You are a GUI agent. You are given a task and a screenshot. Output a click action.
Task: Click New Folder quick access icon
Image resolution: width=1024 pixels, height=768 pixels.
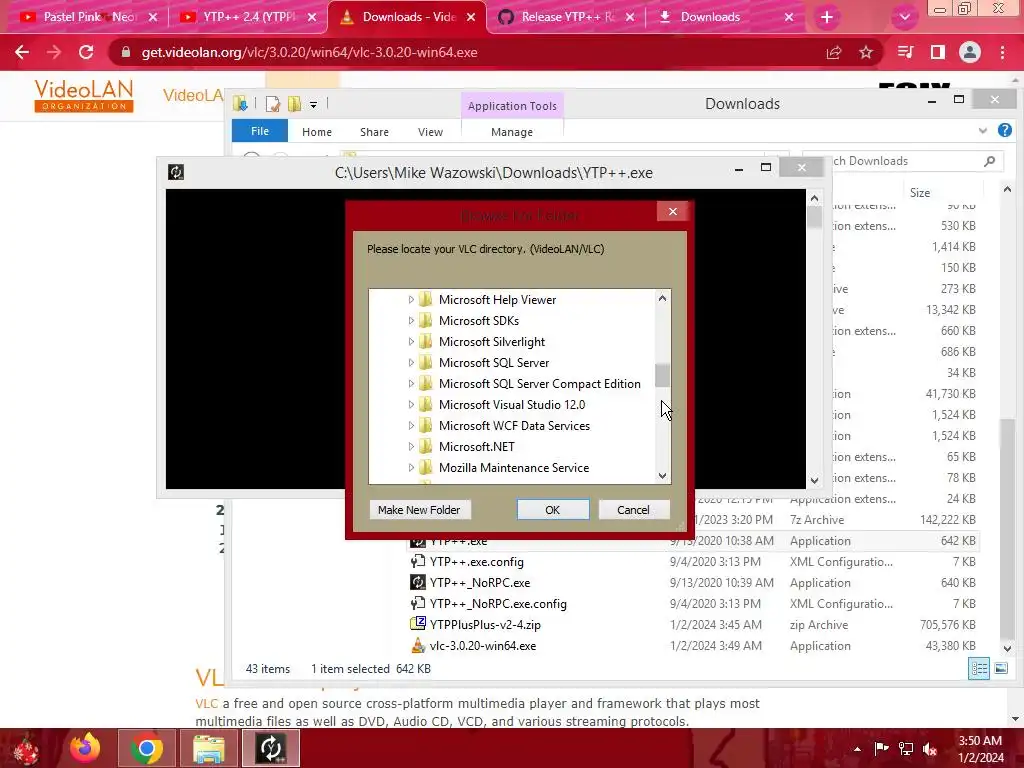click(x=295, y=104)
